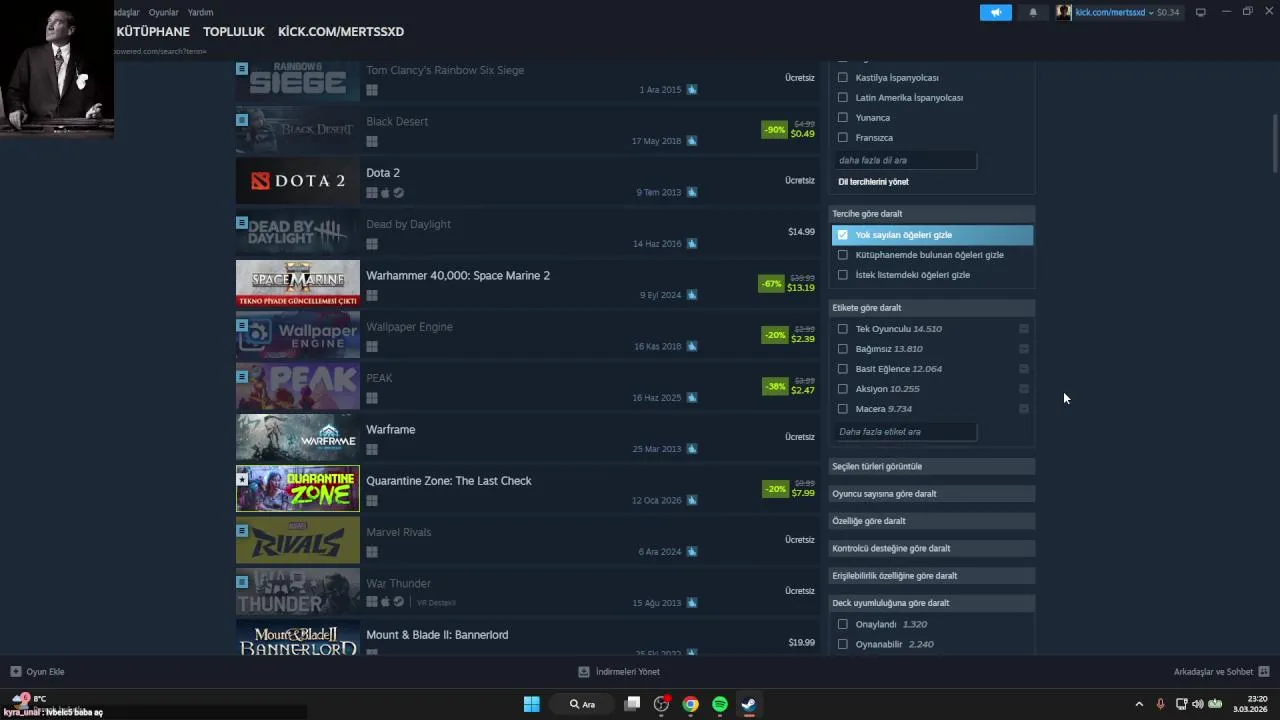Screen dimensions: 1280x720
Task: Click the Arkadaşlar ve Sohbet button
Action: pyautogui.click(x=1221, y=672)
